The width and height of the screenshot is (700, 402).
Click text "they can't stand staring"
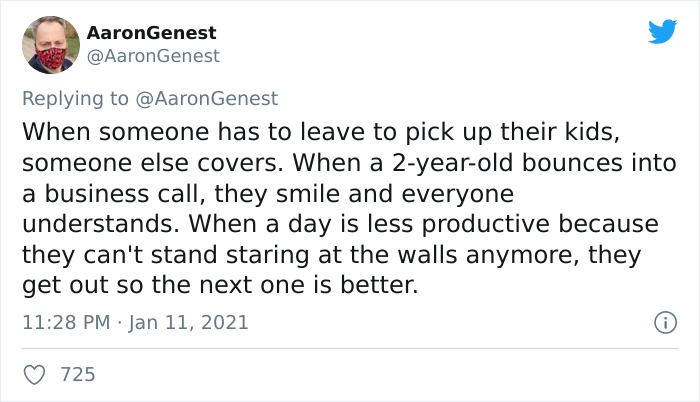pos(165,255)
